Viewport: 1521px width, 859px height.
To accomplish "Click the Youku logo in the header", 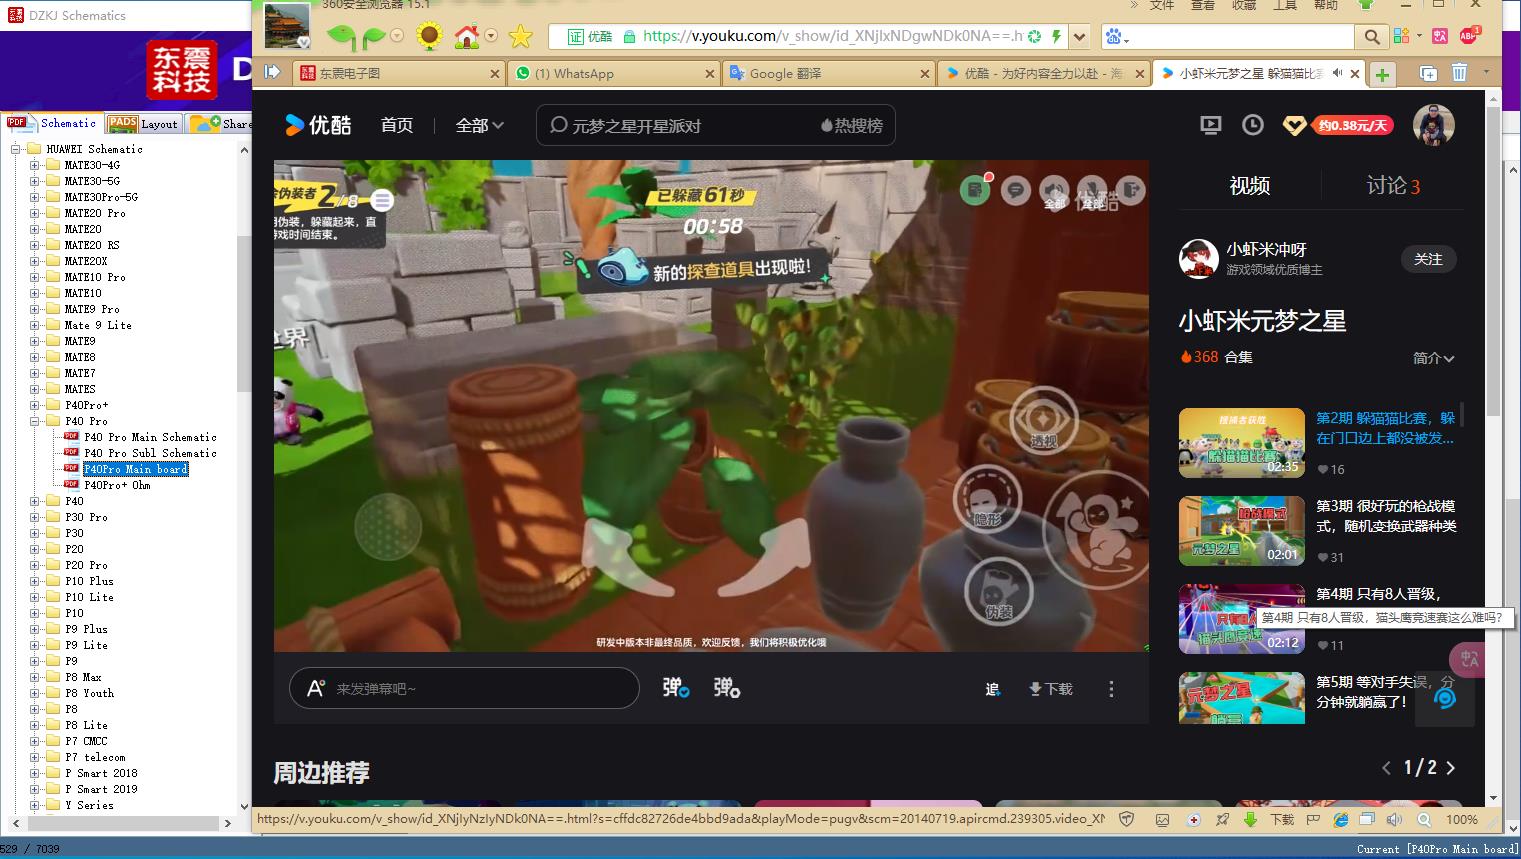I will [x=318, y=125].
